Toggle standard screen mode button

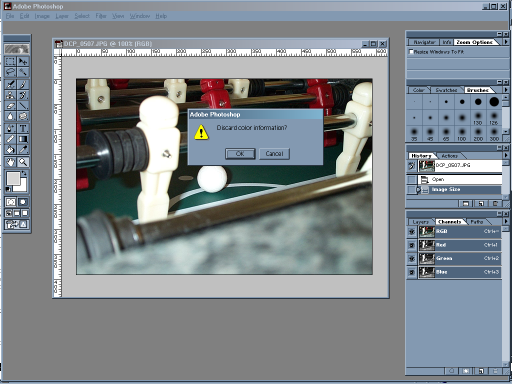tap(9, 213)
